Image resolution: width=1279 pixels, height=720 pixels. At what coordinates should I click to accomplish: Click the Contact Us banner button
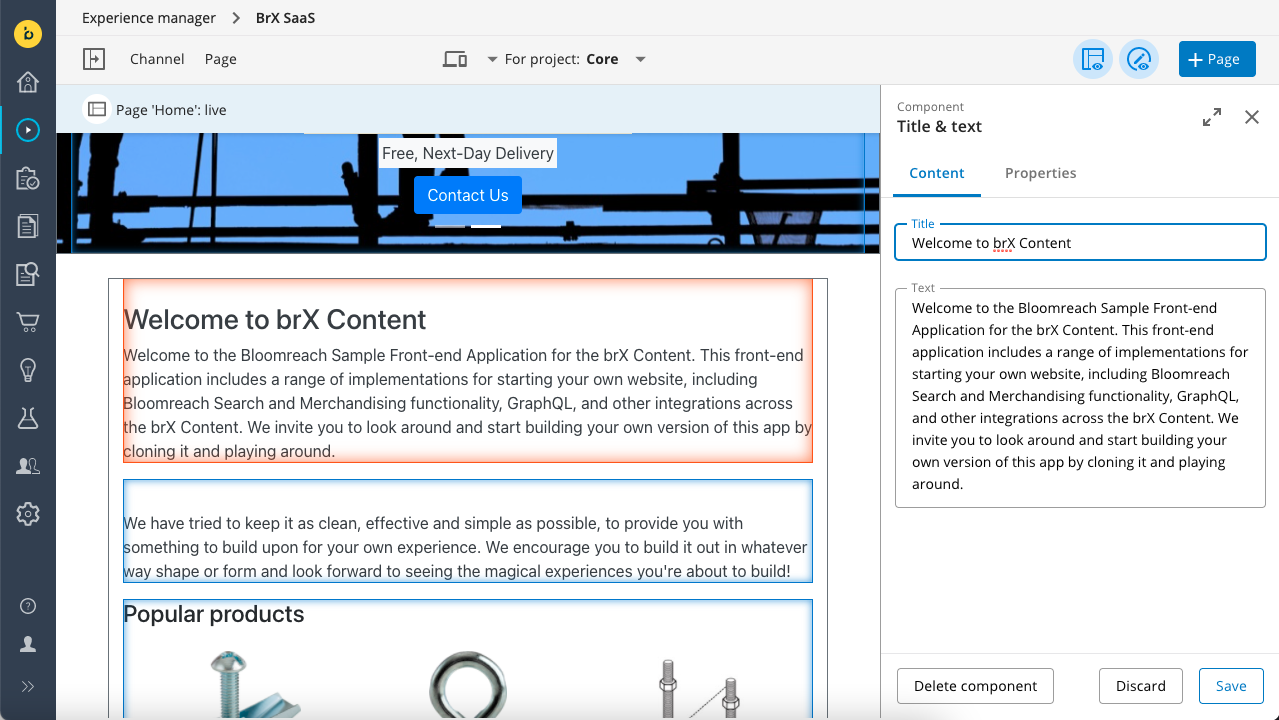(468, 195)
